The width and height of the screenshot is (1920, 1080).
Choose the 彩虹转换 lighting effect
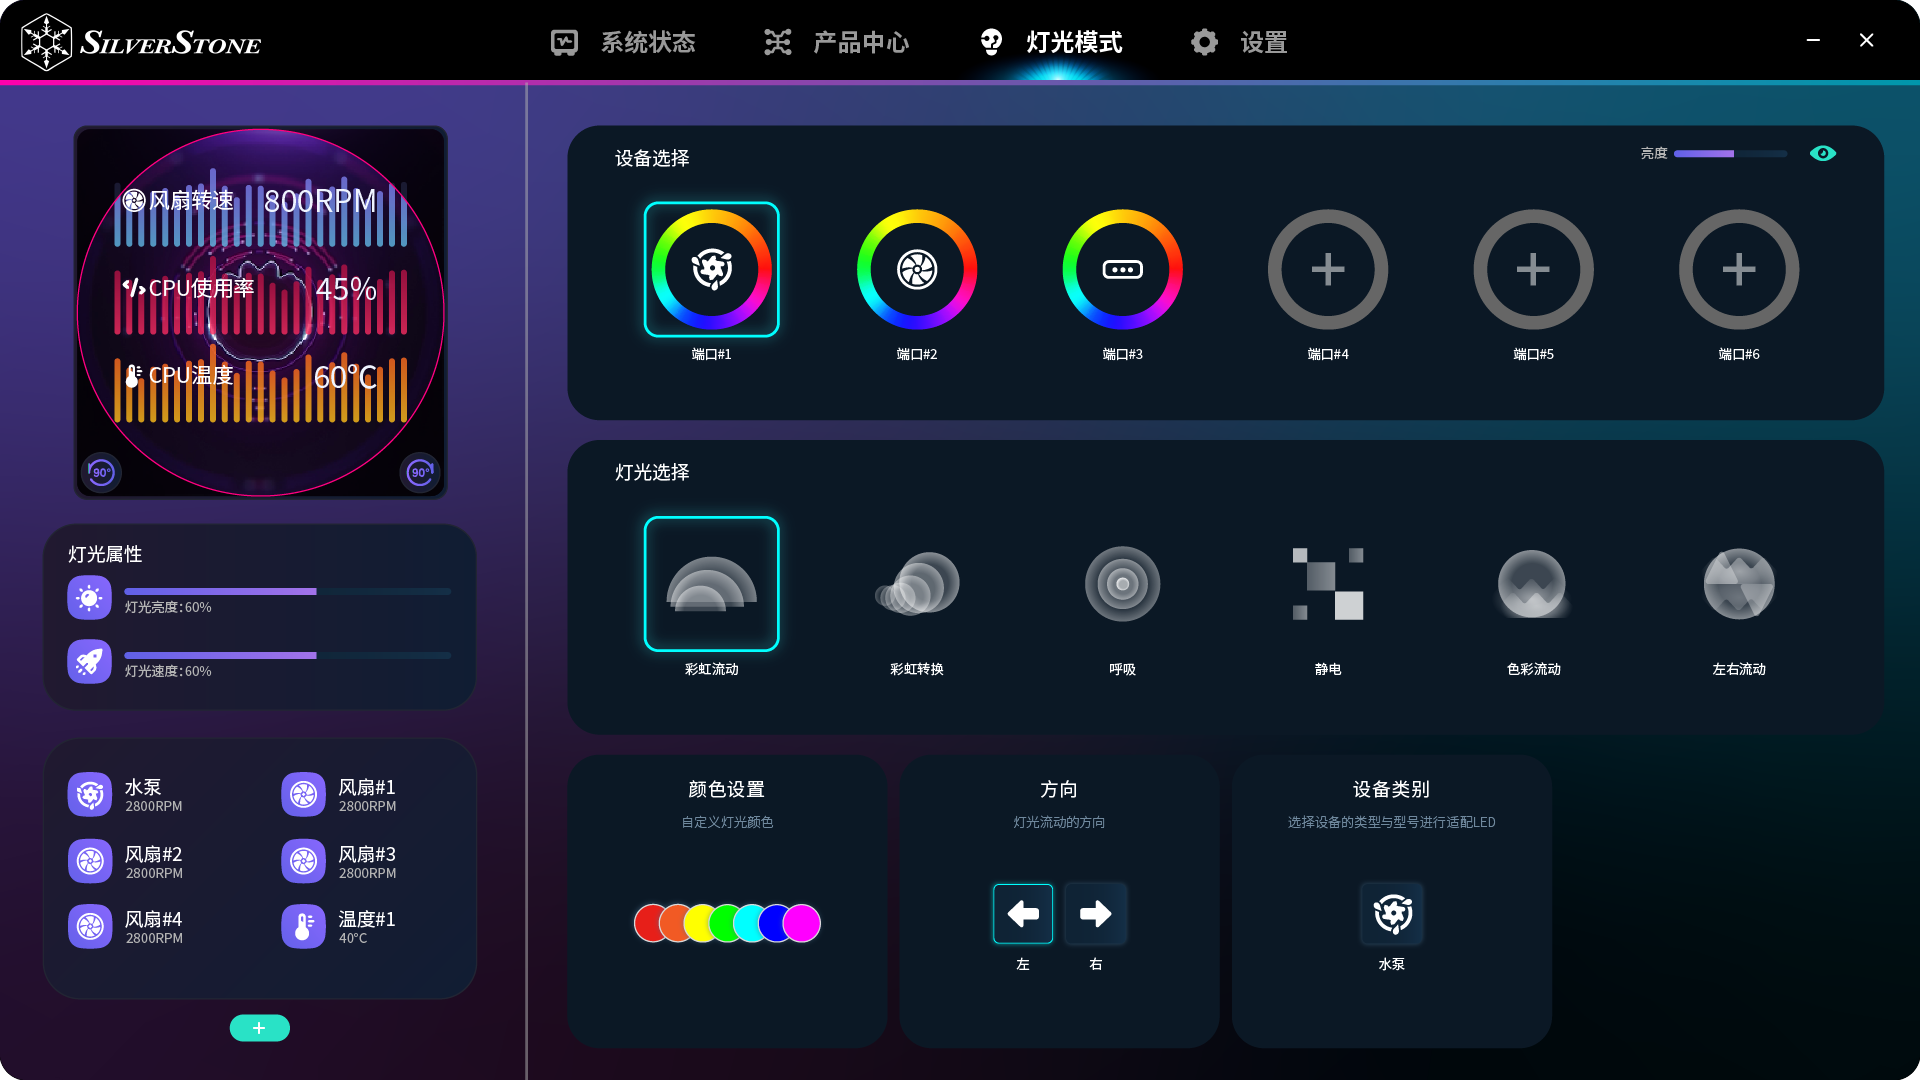click(916, 584)
